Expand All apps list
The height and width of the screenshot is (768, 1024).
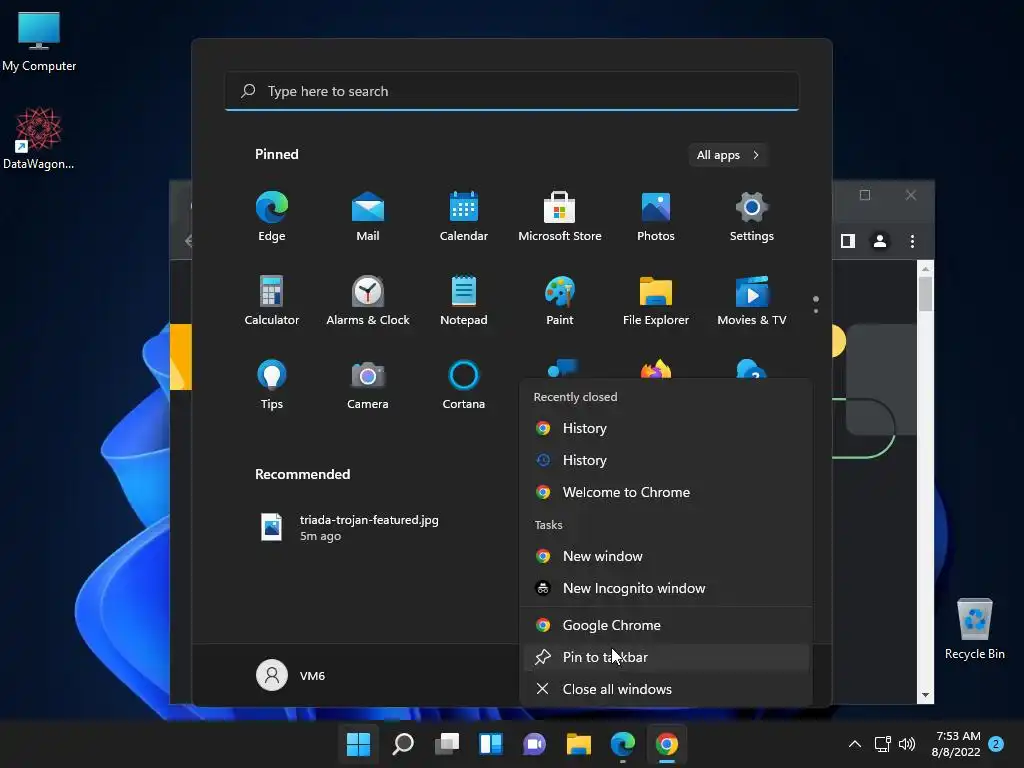728,155
